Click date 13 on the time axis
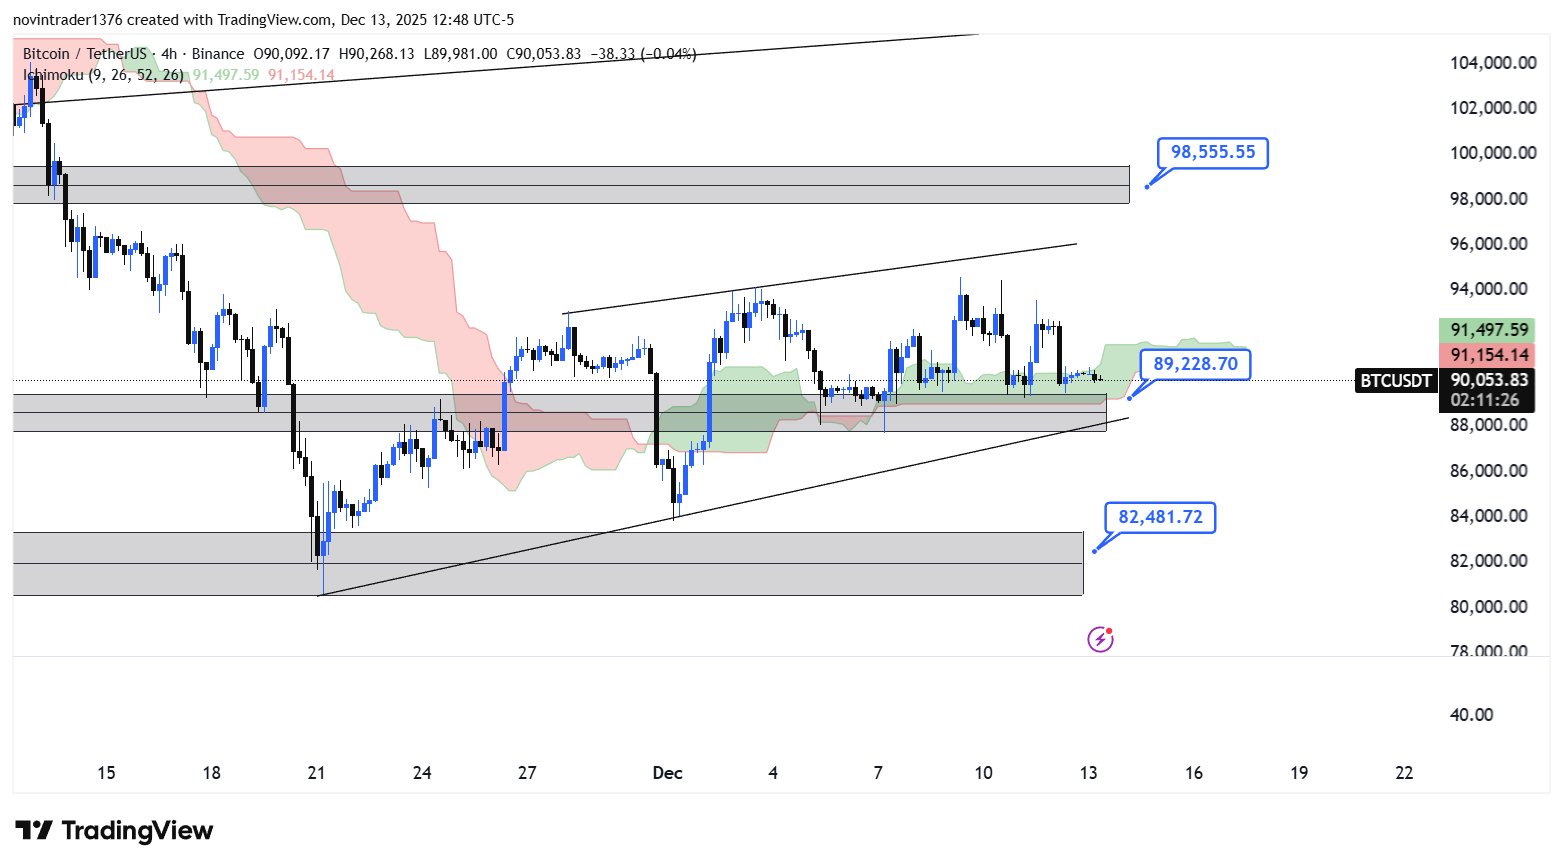The height and width of the screenshot is (868, 1563). (1088, 773)
